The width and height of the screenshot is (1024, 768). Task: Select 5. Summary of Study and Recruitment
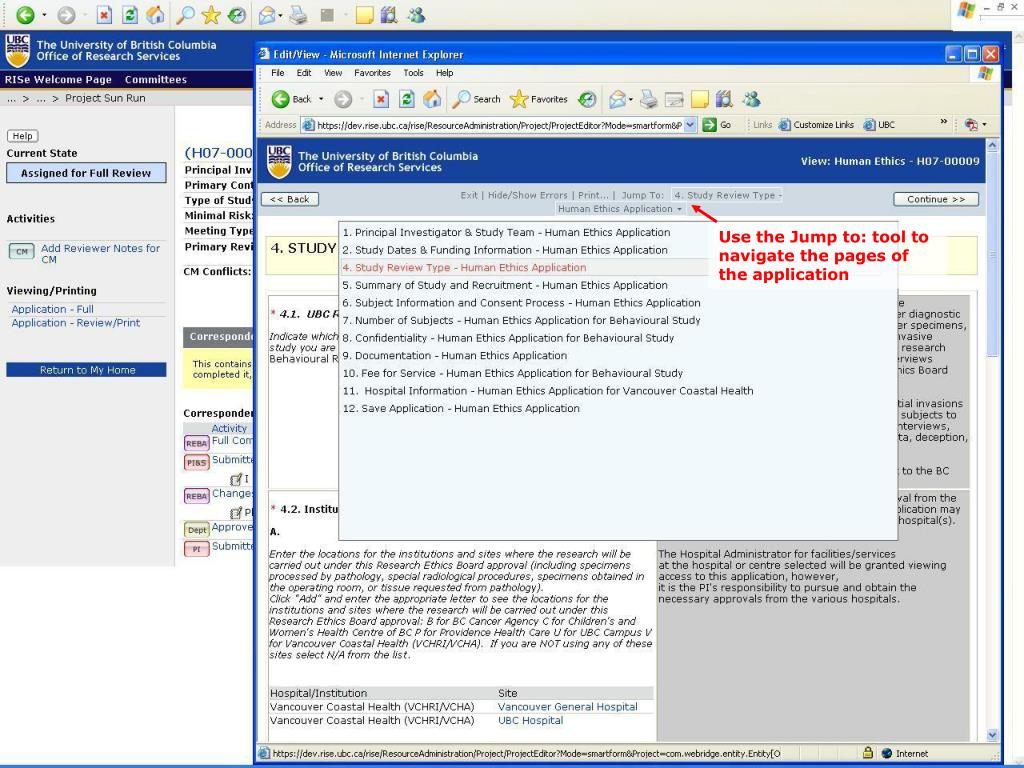[505, 285]
